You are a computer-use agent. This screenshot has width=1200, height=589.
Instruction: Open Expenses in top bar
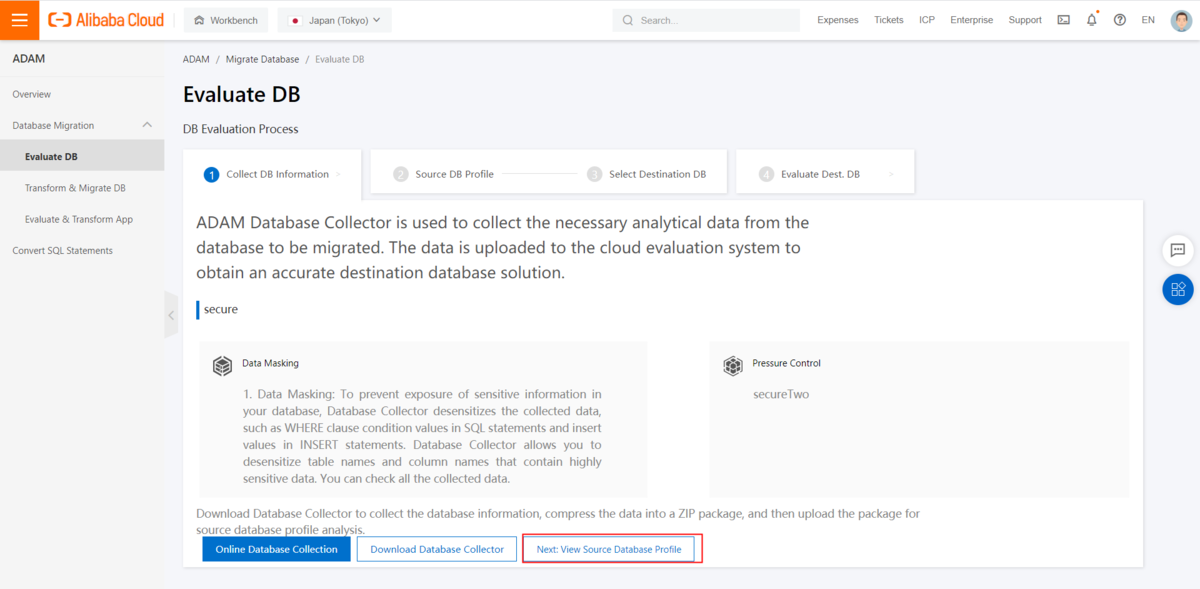pos(837,20)
